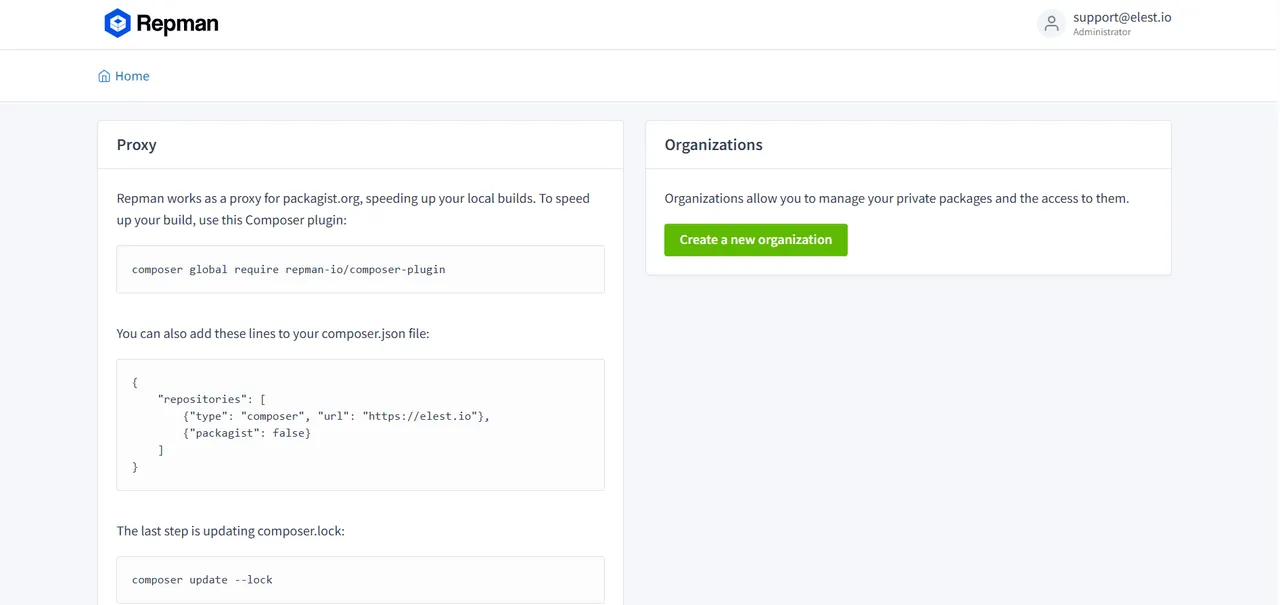Click the Organizations description sentence
Image resolution: width=1280 pixels, height=605 pixels.
tap(897, 198)
